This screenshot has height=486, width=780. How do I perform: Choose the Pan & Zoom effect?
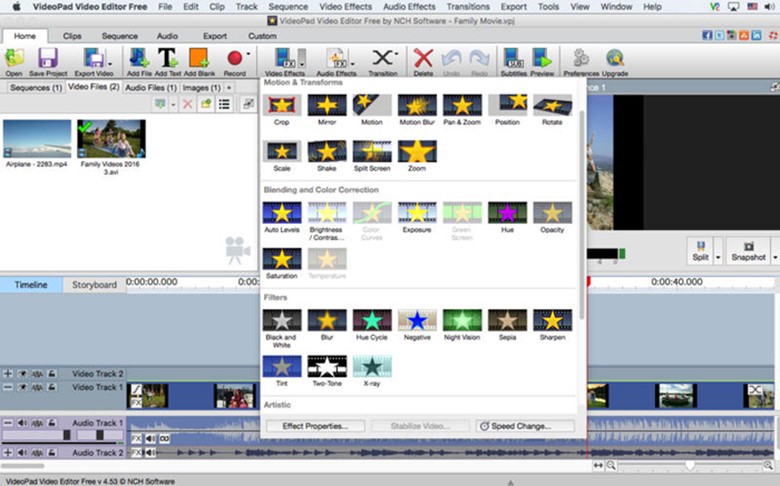click(462, 105)
